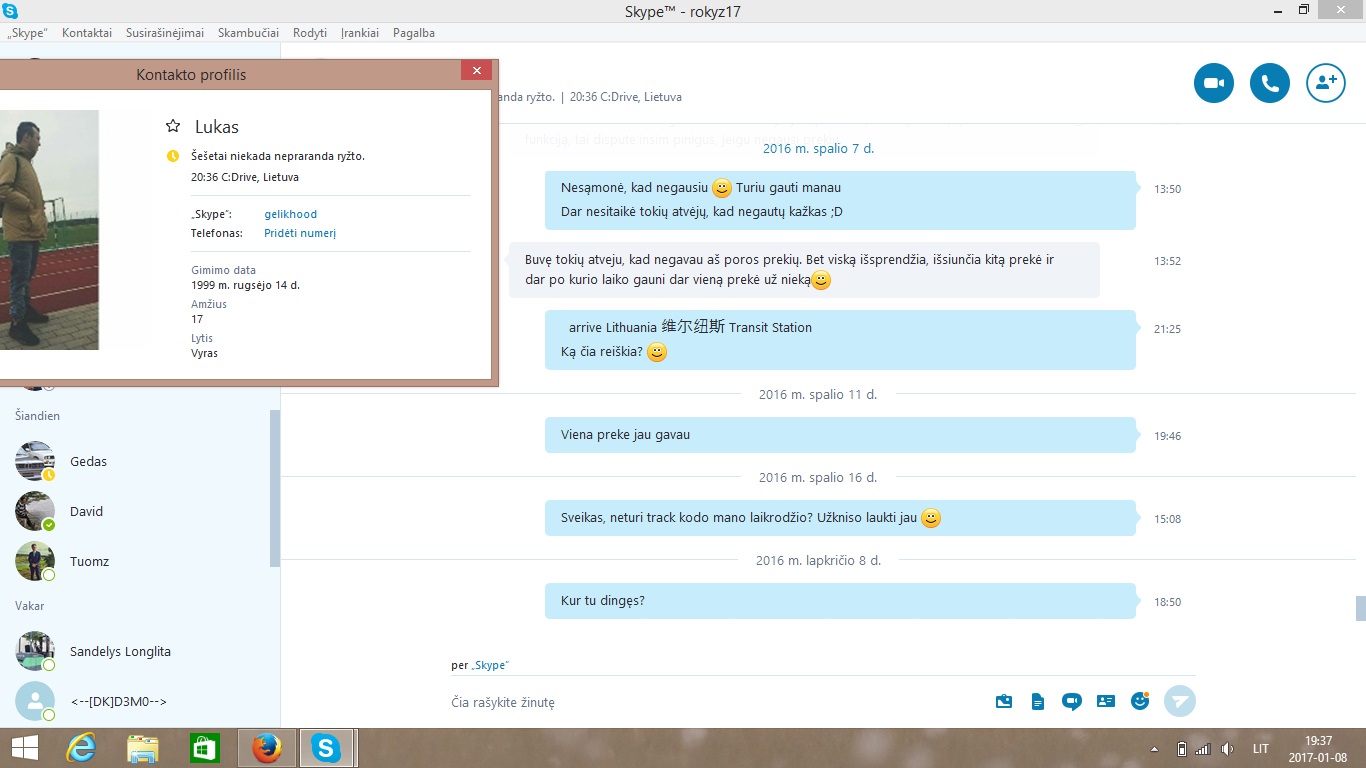
Task: Open the Susirašinėjimai menu
Action: [x=165, y=33]
